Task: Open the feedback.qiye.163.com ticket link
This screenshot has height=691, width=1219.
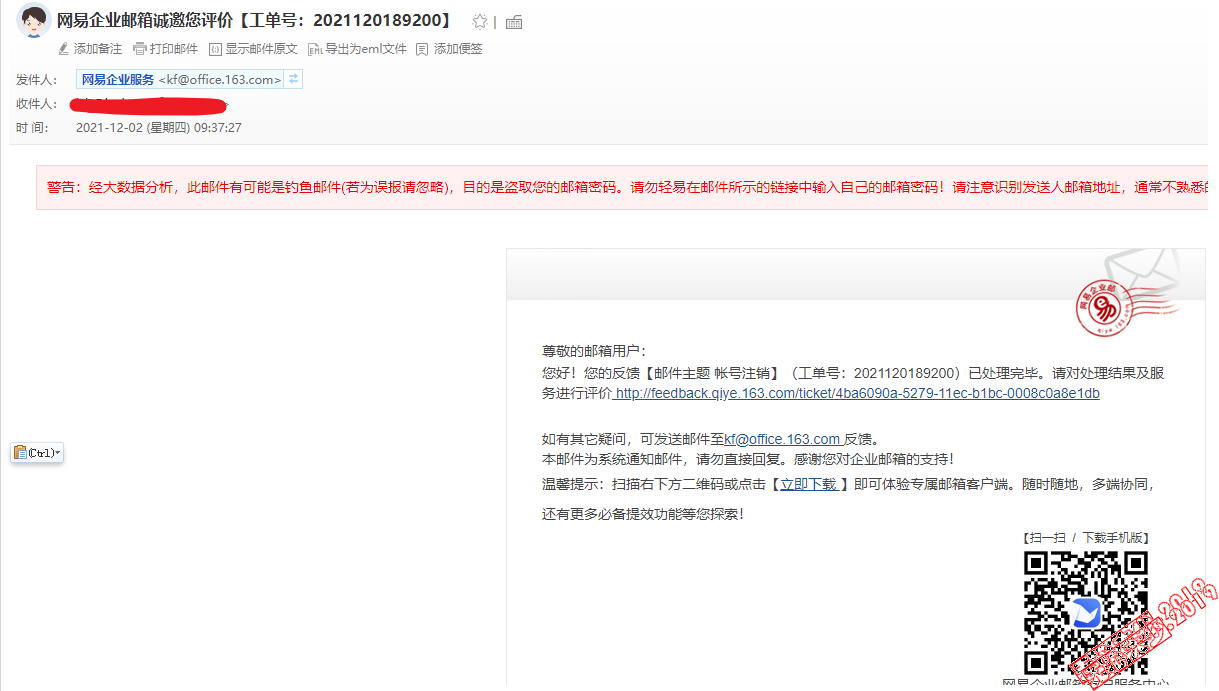Action: coord(857,394)
